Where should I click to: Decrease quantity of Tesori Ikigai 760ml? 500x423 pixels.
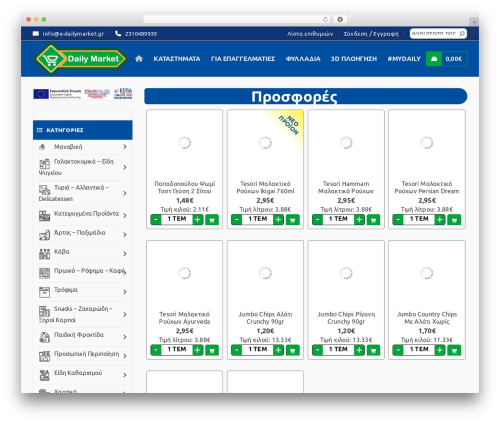point(236,220)
